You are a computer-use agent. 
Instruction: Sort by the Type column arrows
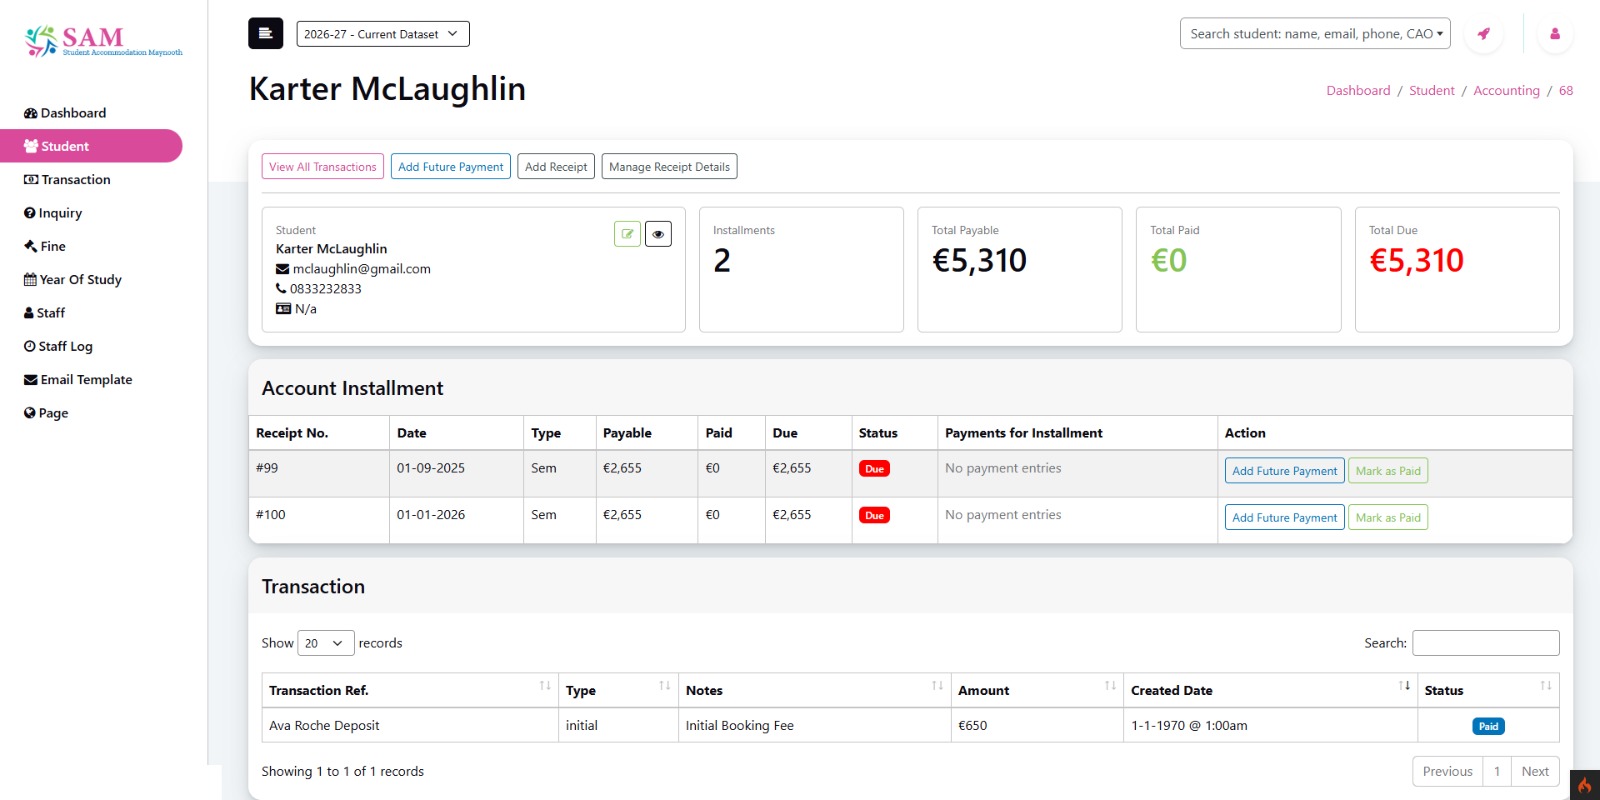coord(664,686)
